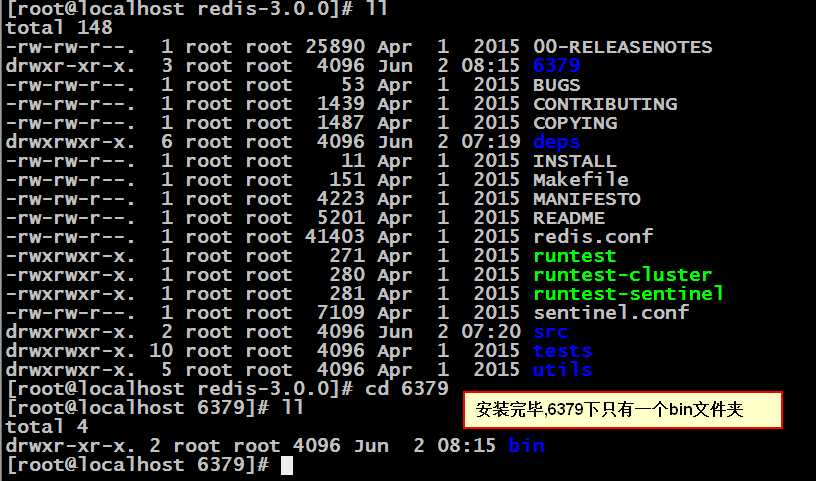Select the 07:20 timestamp of src
816x481 pixels.
491,332
